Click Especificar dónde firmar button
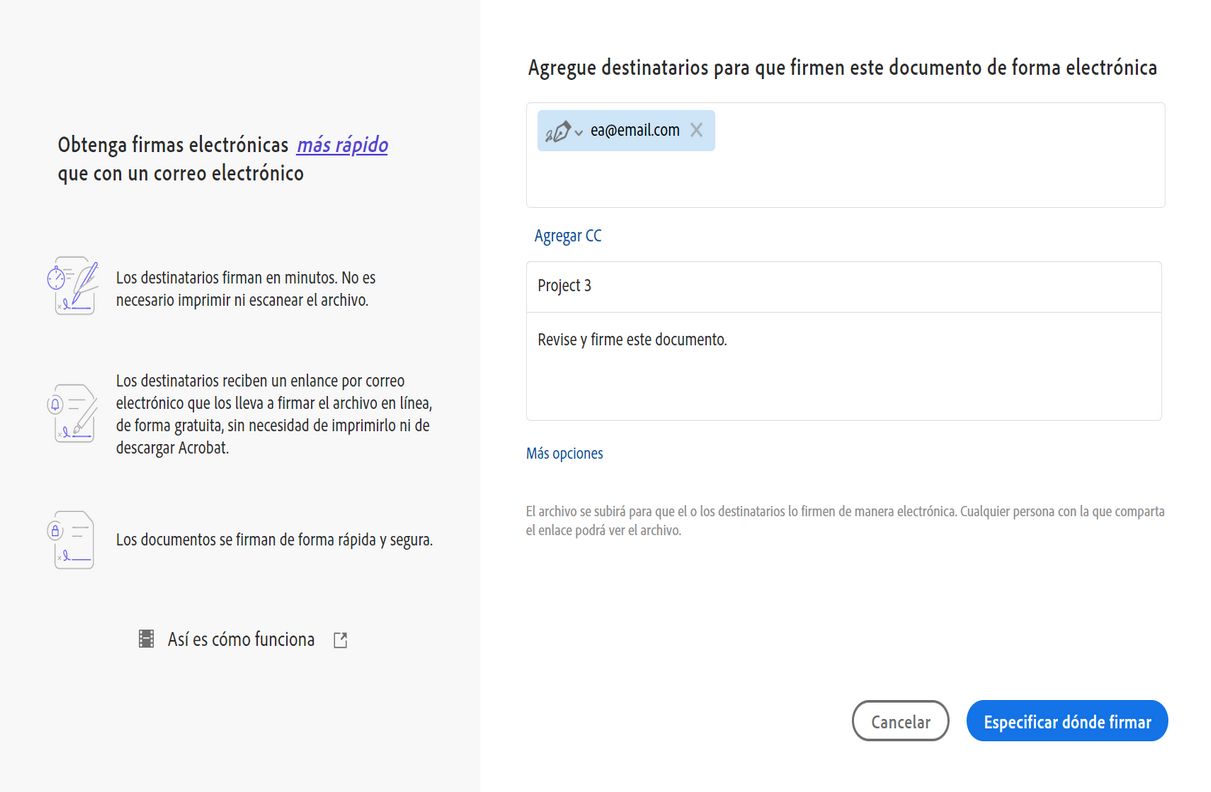Viewport: 1211px width, 792px height. (x=1067, y=721)
